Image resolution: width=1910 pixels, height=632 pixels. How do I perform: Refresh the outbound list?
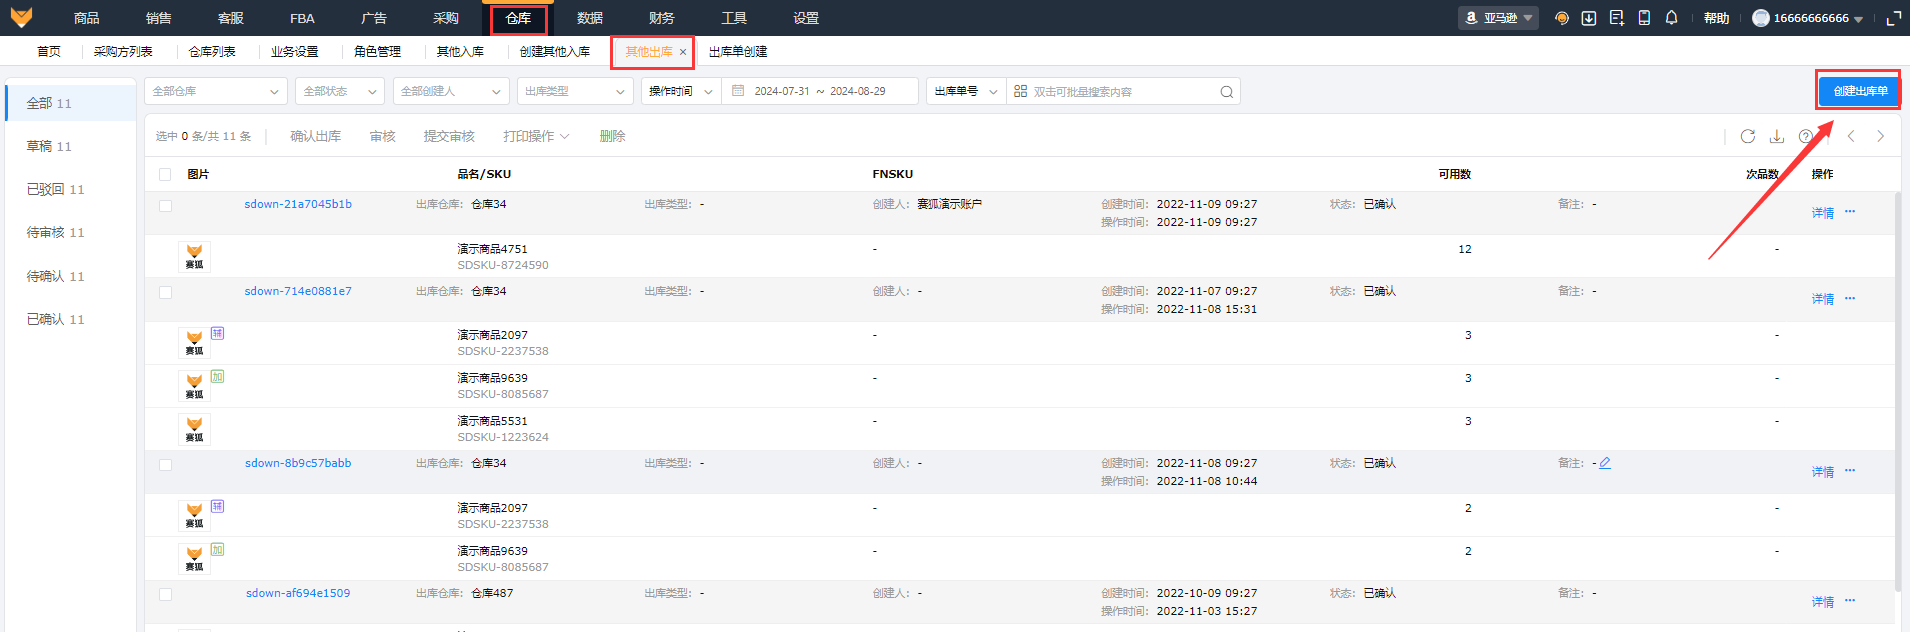(x=1748, y=136)
